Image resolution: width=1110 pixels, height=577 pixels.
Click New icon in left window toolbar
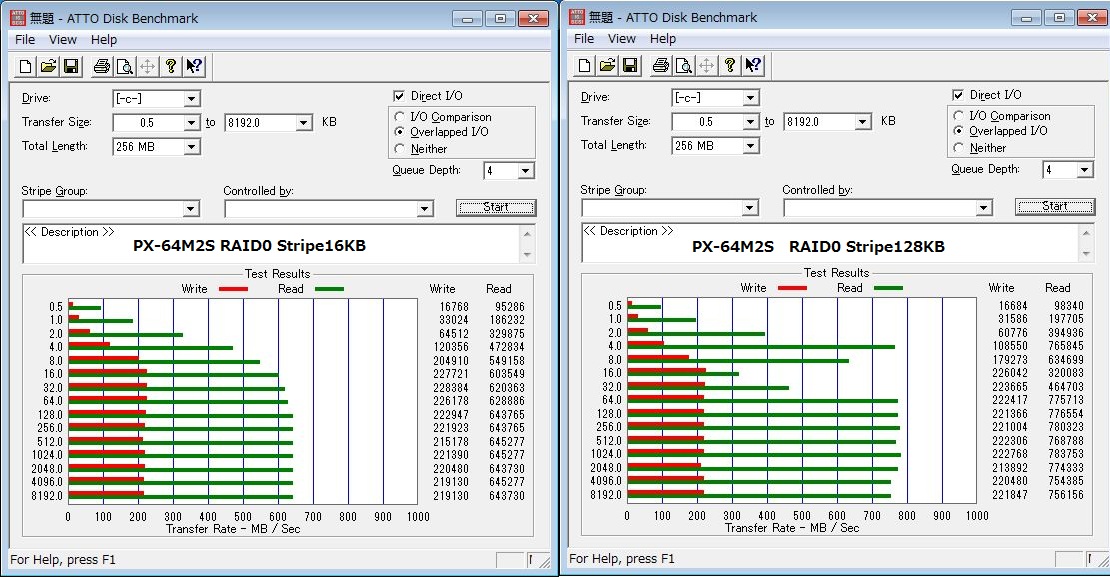click(x=25, y=67)
